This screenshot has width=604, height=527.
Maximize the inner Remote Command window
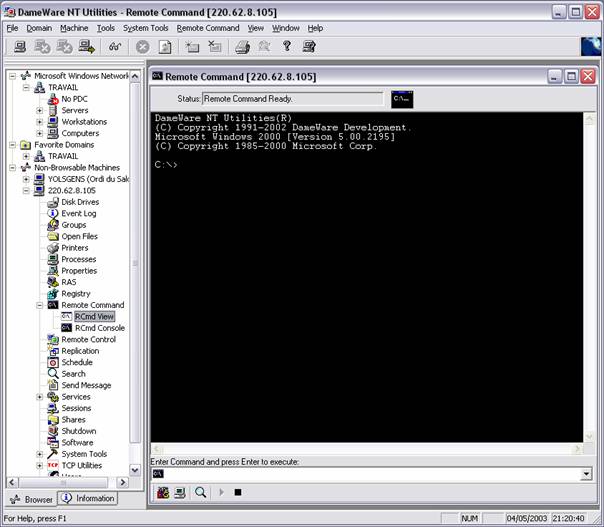[571, 76]
